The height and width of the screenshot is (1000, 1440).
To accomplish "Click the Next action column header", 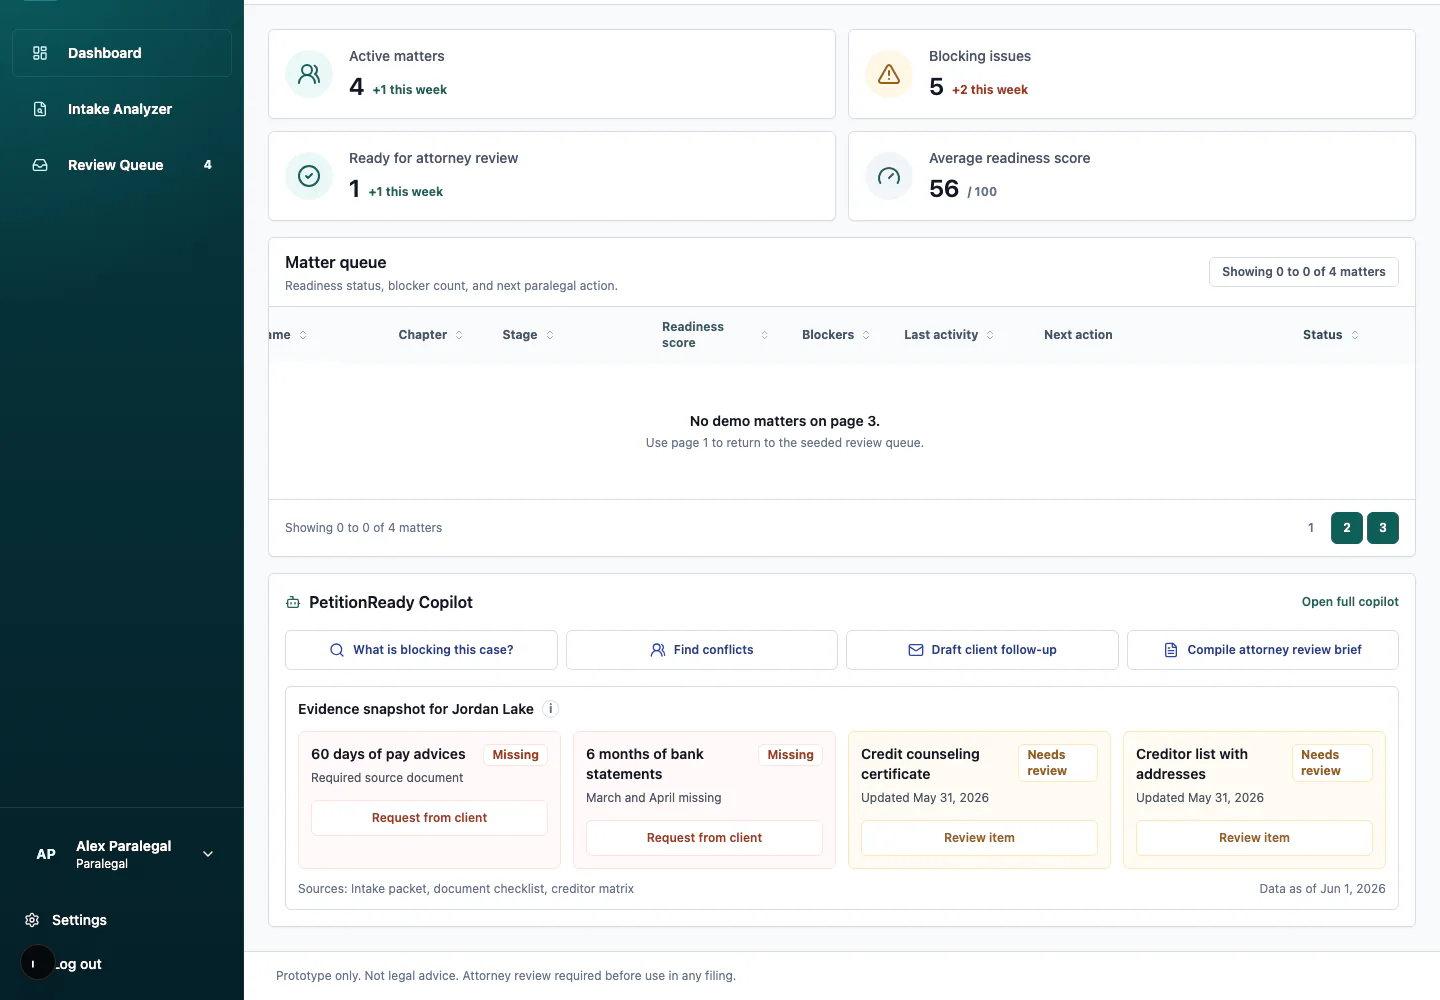I will point(1078,335).
